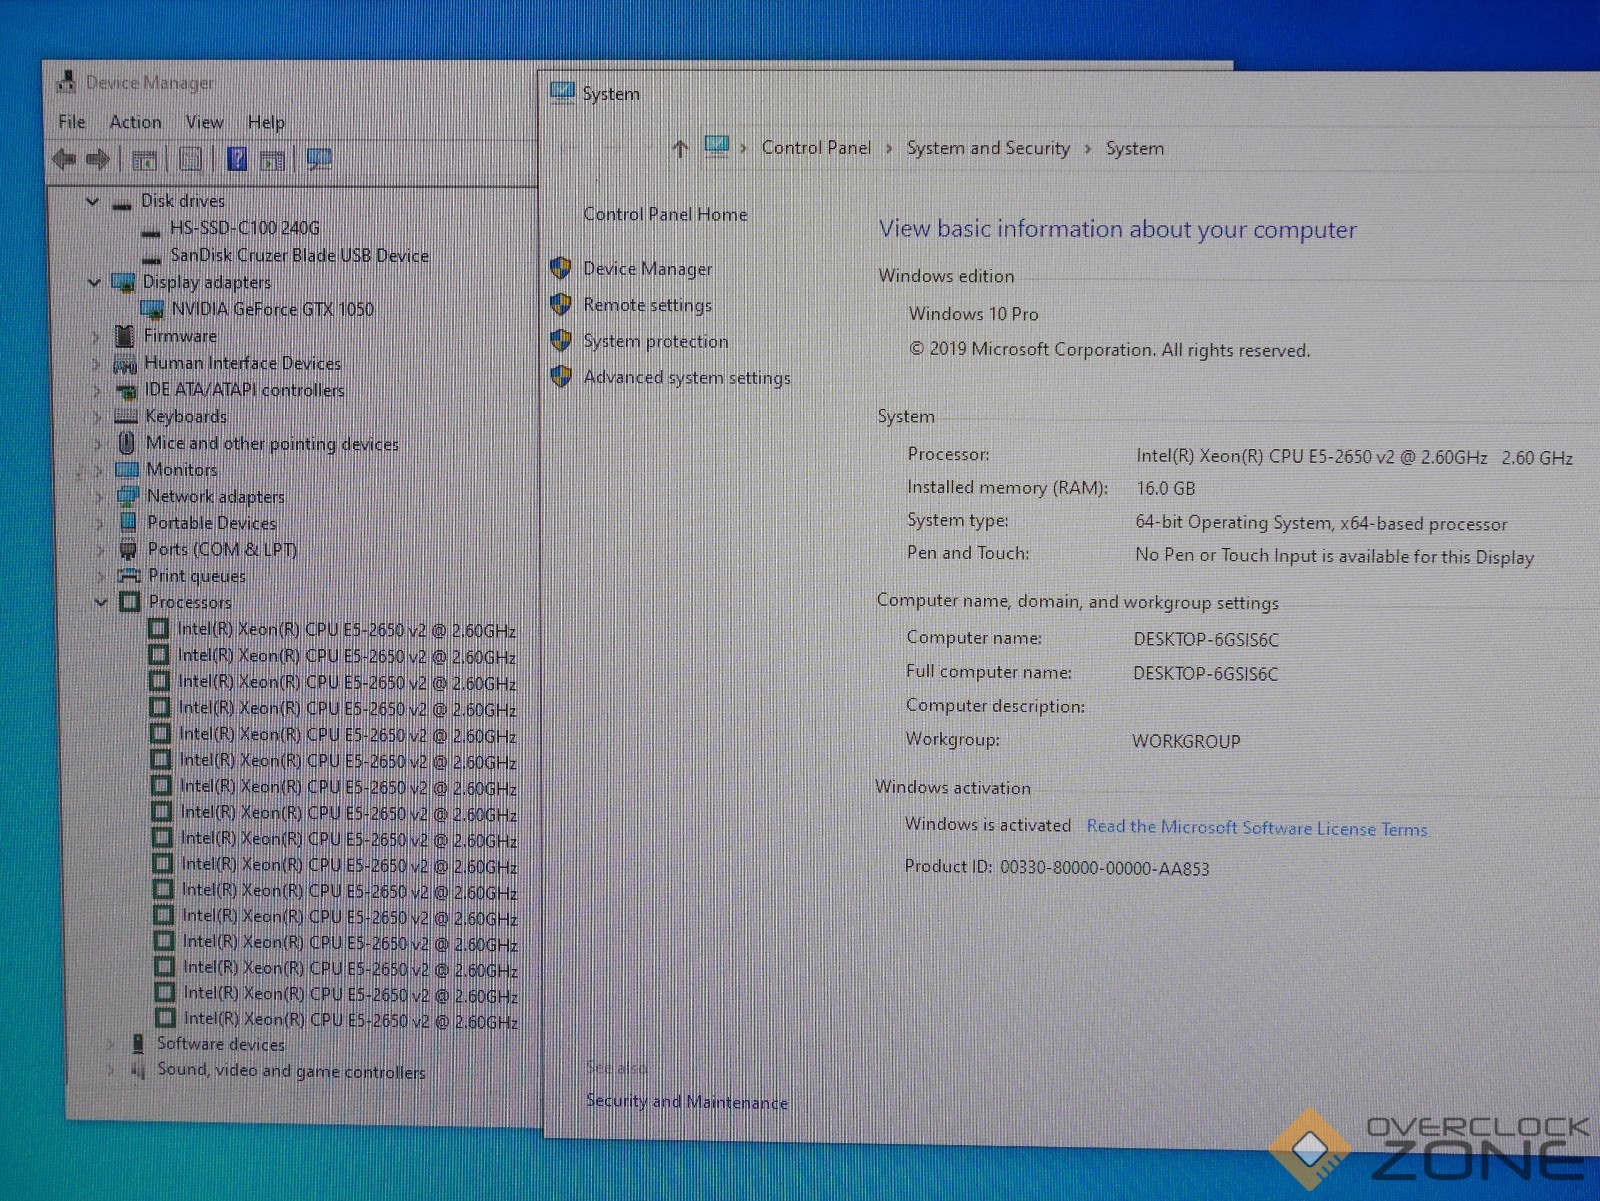Expand the Network adapters category
Viewport: 1600px width, 1201px height.
(99, 496)
